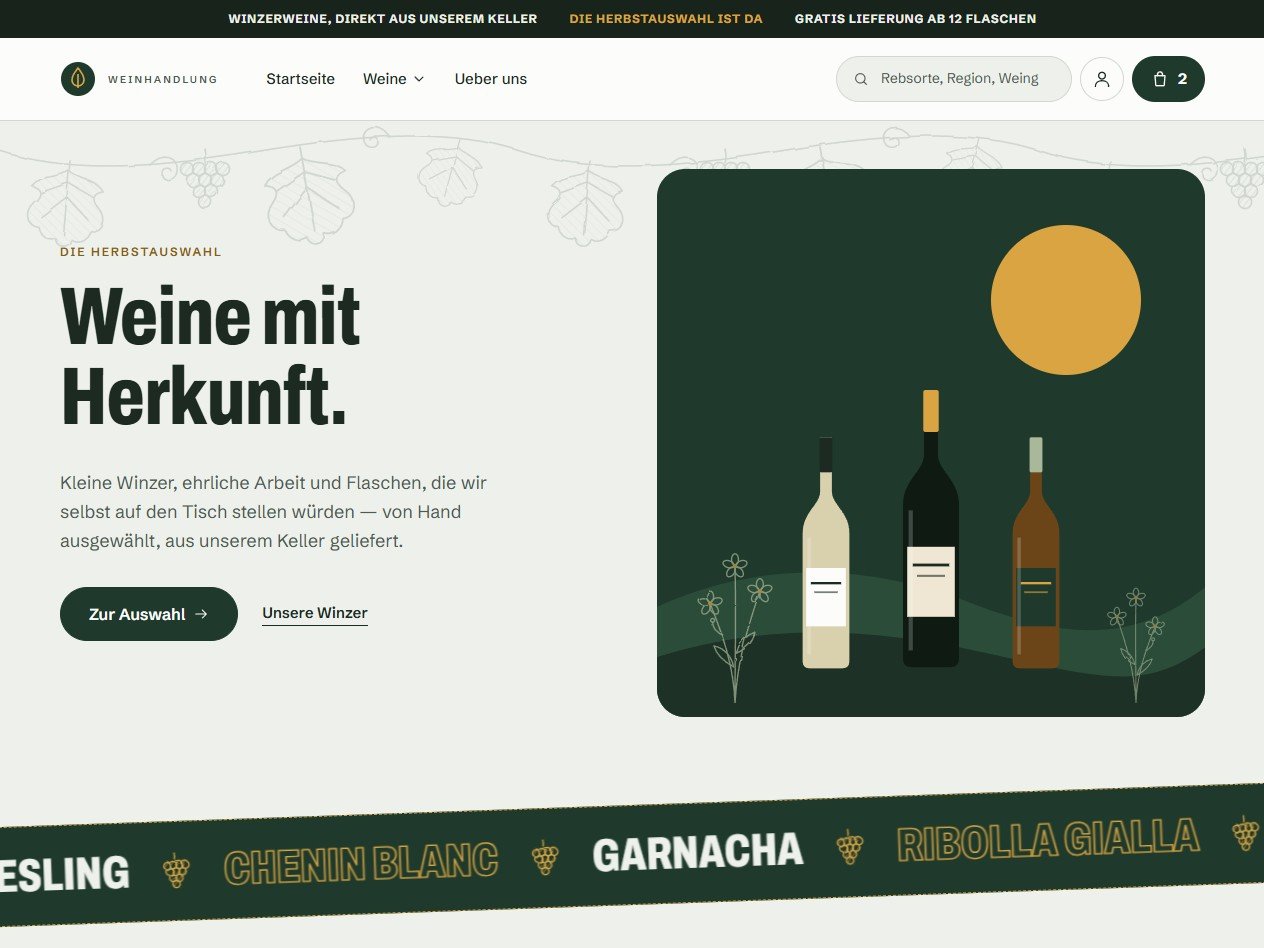Go to Startseite in the navigation
Image resolution: width=1264 pixels, height=948 pixels.
pos(300,79)
